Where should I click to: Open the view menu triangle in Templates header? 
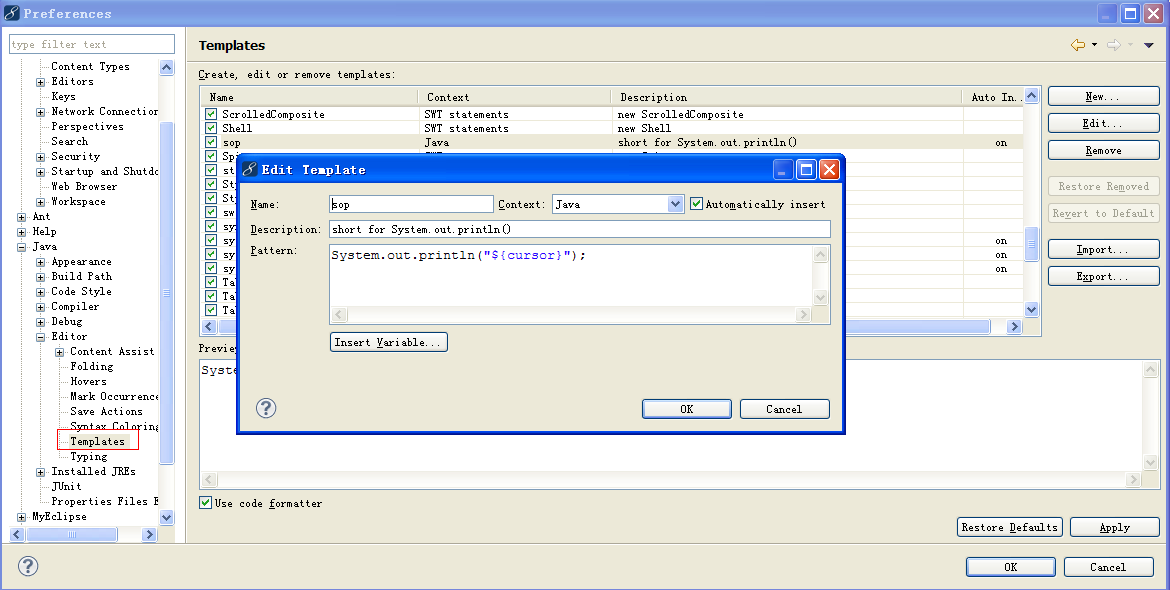click(1149, 45)
